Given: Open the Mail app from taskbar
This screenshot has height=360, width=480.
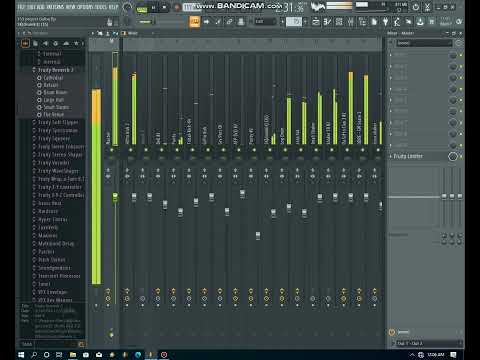Looking at the screenshot, I should click(x=99, y=355).
